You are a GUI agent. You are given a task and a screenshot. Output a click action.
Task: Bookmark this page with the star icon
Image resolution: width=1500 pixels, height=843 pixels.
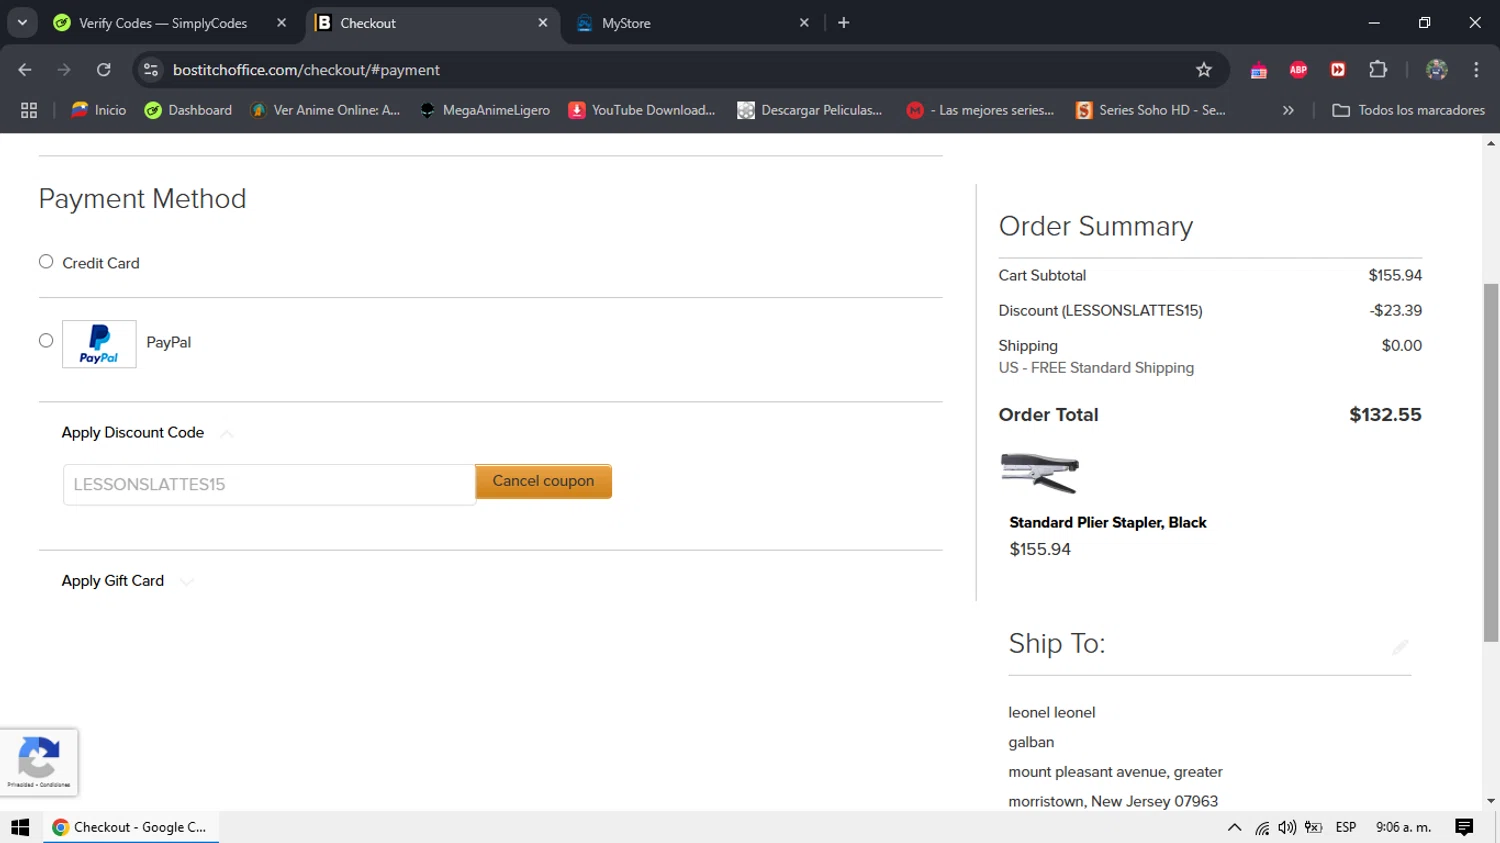1204,70
